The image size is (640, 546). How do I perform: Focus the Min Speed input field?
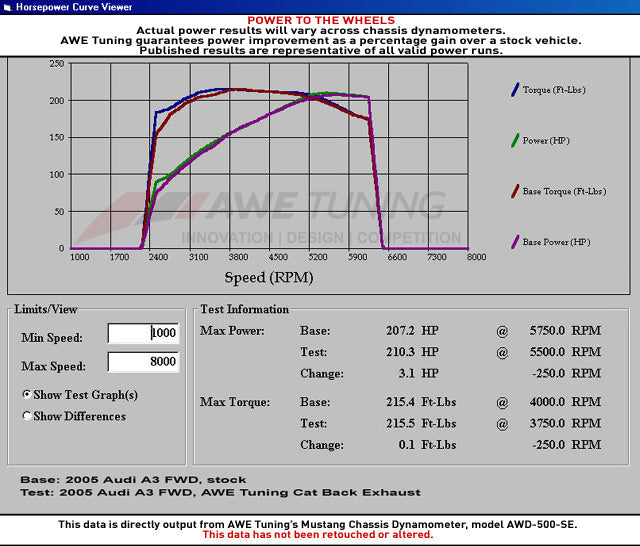pos(143,334)
